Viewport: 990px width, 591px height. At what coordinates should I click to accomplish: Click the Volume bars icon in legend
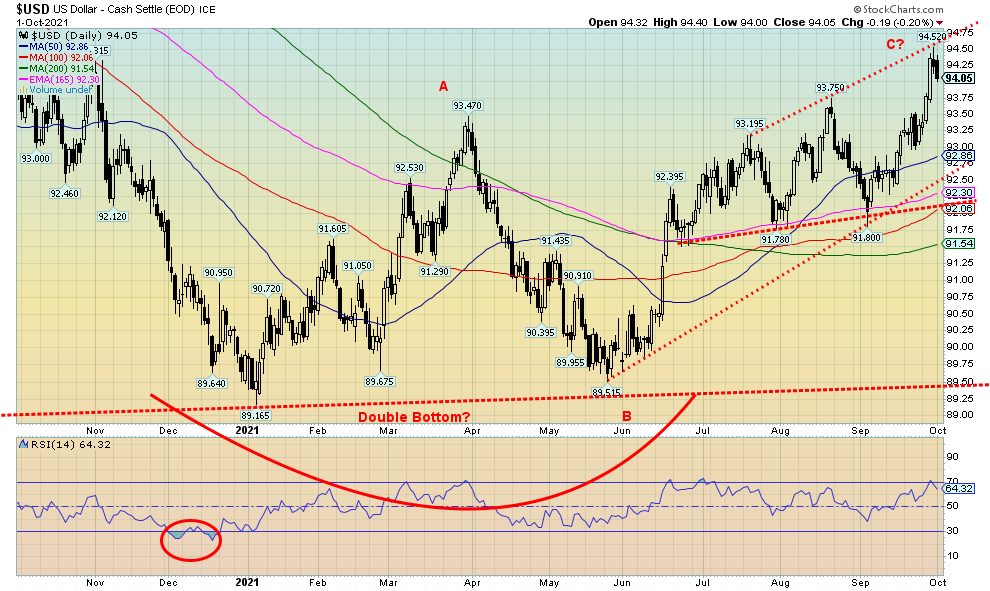click(22, 91)
